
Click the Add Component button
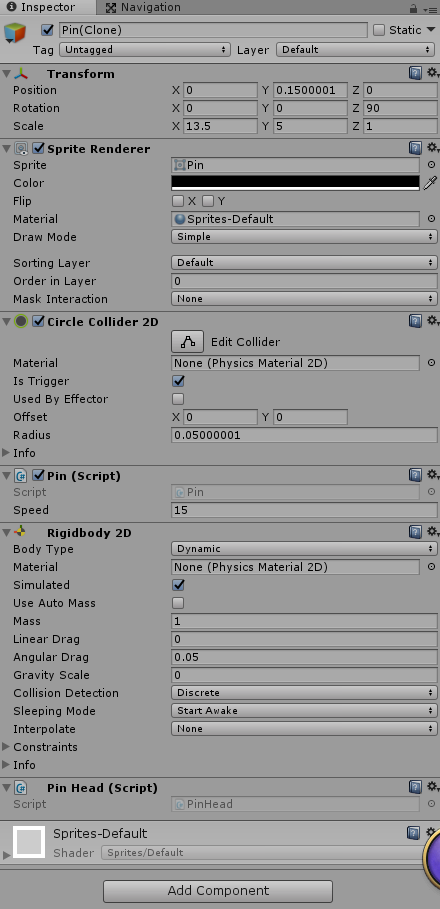[x=218, y=890]
